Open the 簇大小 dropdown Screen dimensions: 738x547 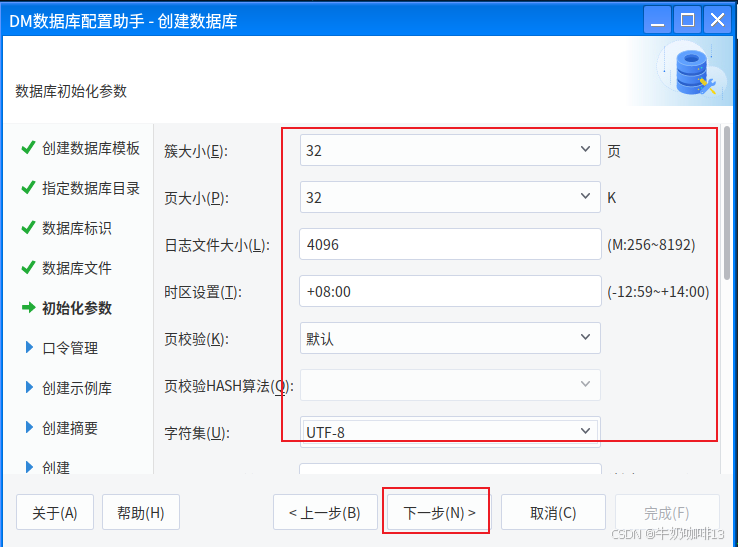(x=450, y=150)
